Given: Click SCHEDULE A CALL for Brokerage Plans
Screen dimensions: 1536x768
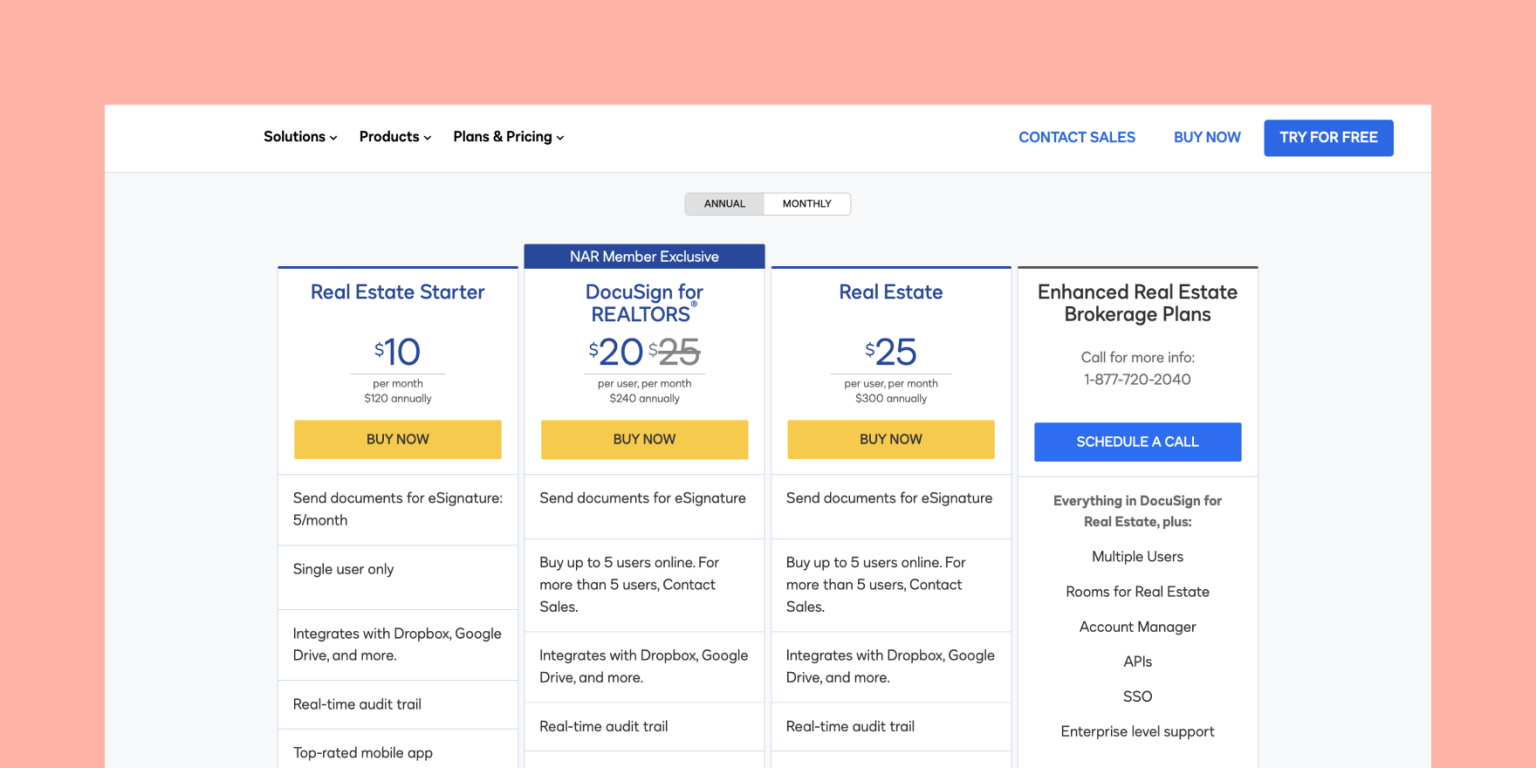Looking at the screenshot, I should pyautogui.click(x=1137, y=441).
